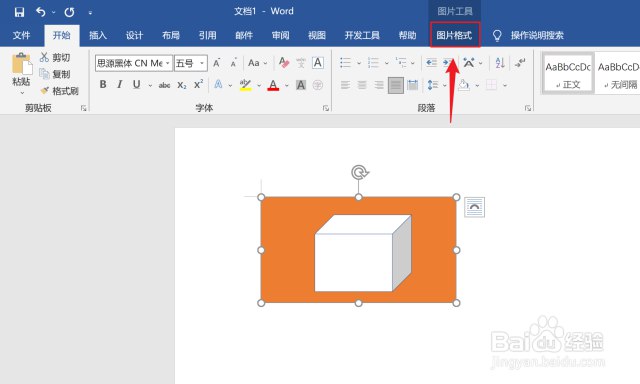Toggle Italic formatting
This screenshot has width=640, height=384.
click(119, 84)
